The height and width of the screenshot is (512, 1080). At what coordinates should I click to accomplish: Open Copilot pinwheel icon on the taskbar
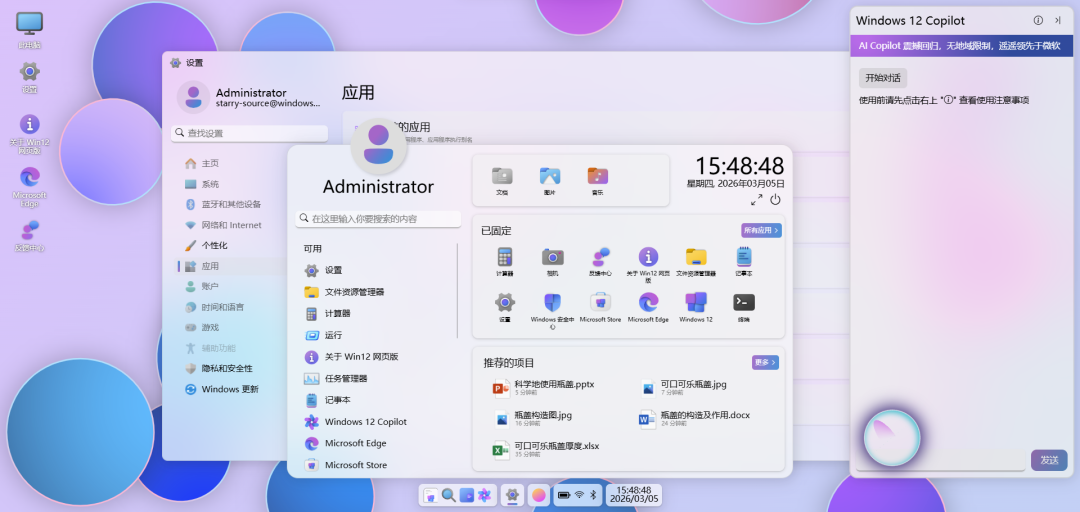(484, 495)
